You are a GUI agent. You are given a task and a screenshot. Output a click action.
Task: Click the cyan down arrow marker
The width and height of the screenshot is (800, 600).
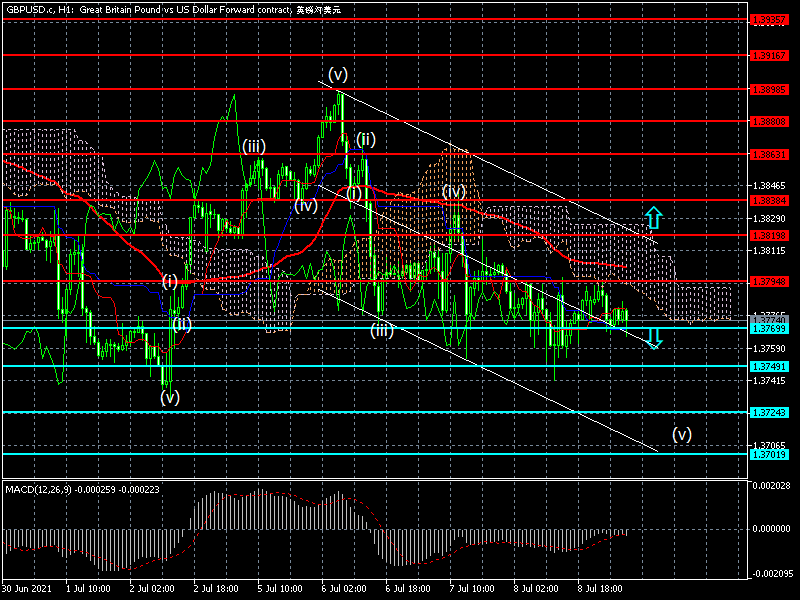point(653,338)
